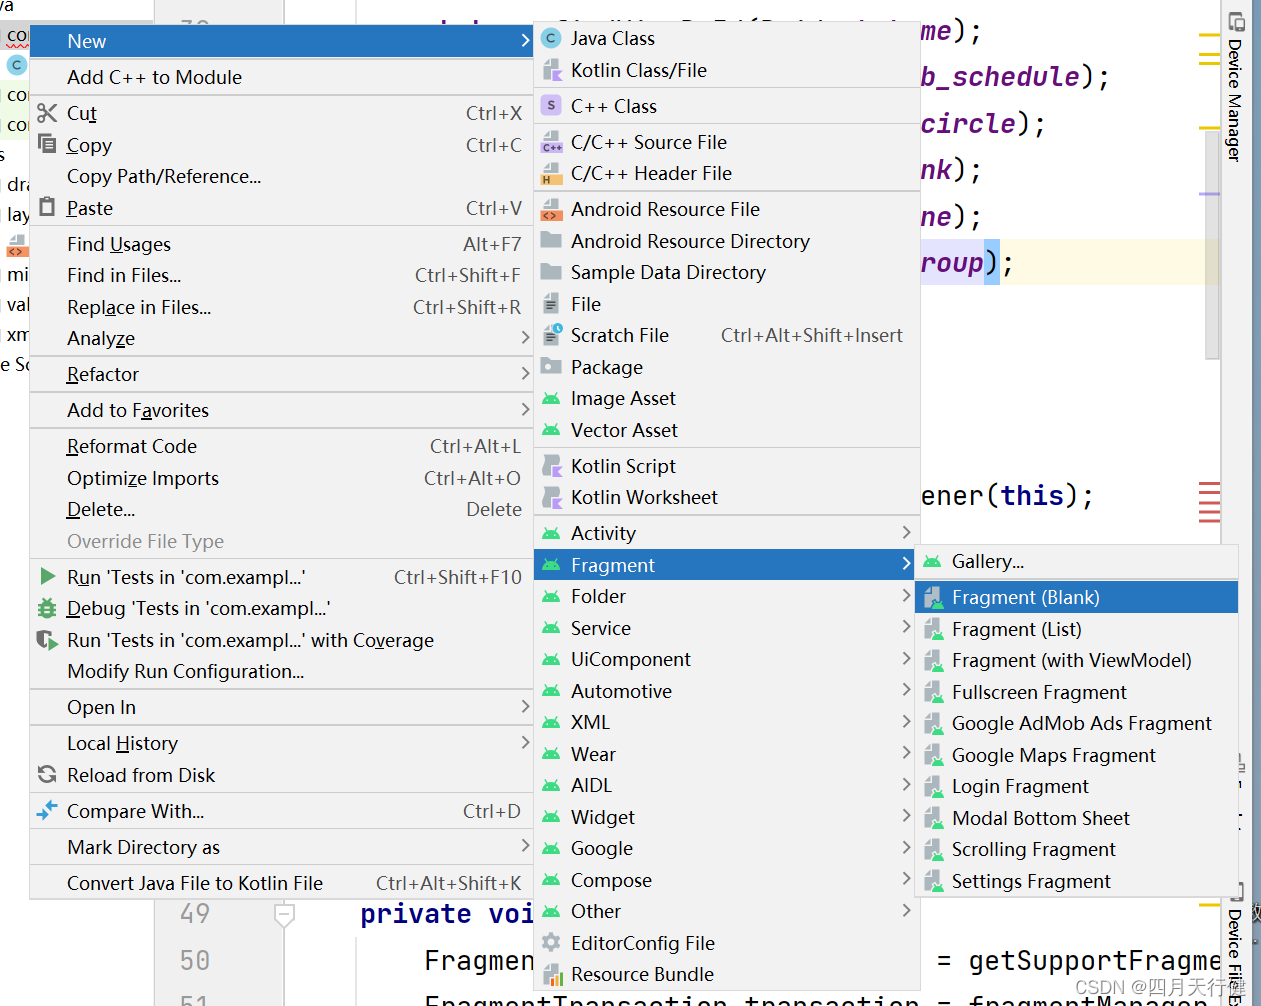1261x1006 pixels.
Task: Open the Google submenu
Action: pyautogui.click(x=726, y=849)
